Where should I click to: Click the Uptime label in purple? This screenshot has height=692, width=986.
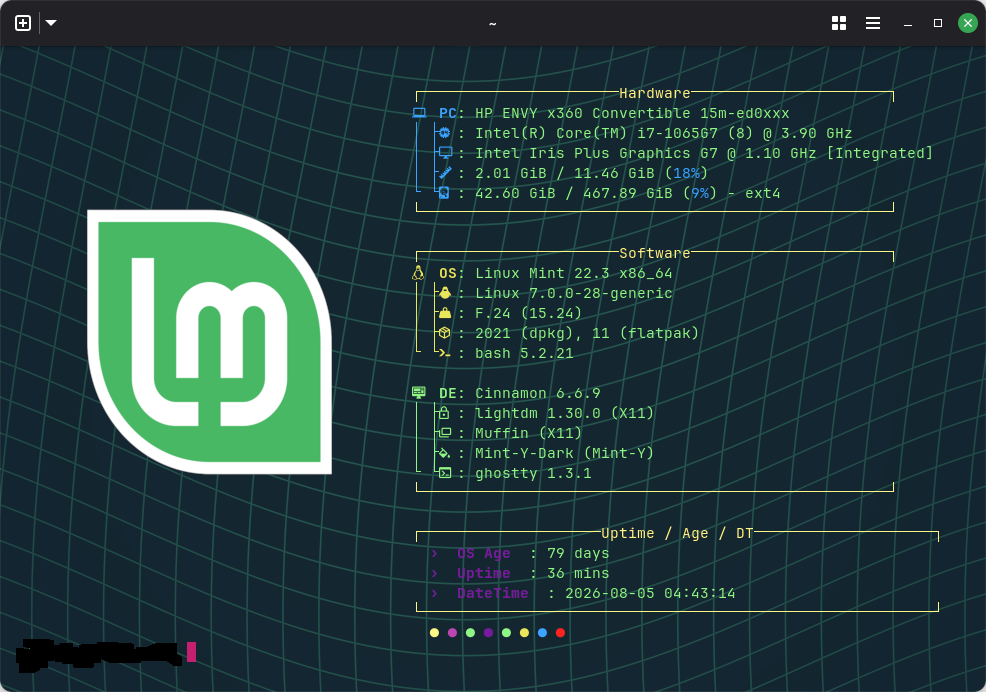pyautogui.click(x=484, y=573)
